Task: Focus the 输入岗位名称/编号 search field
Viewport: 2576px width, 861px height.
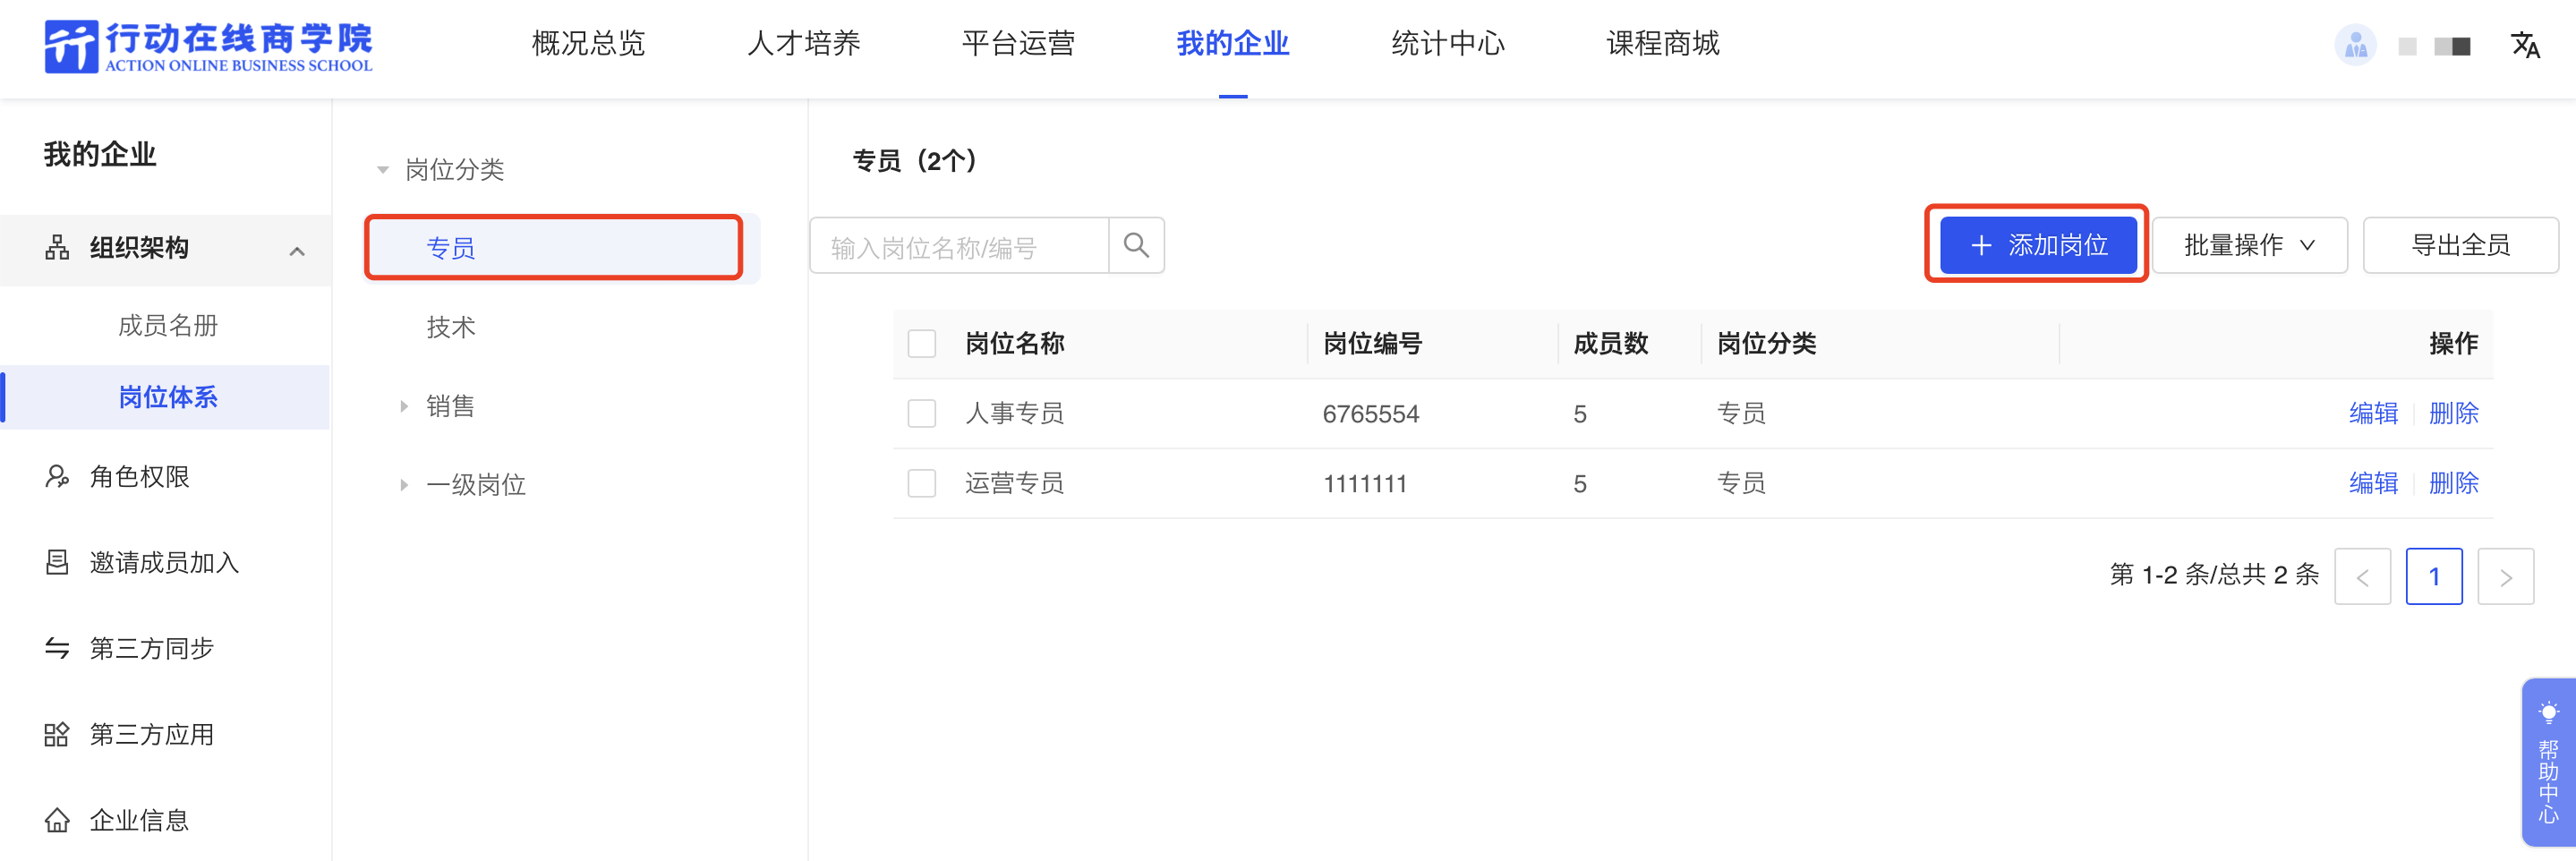Action: [959, 245]
